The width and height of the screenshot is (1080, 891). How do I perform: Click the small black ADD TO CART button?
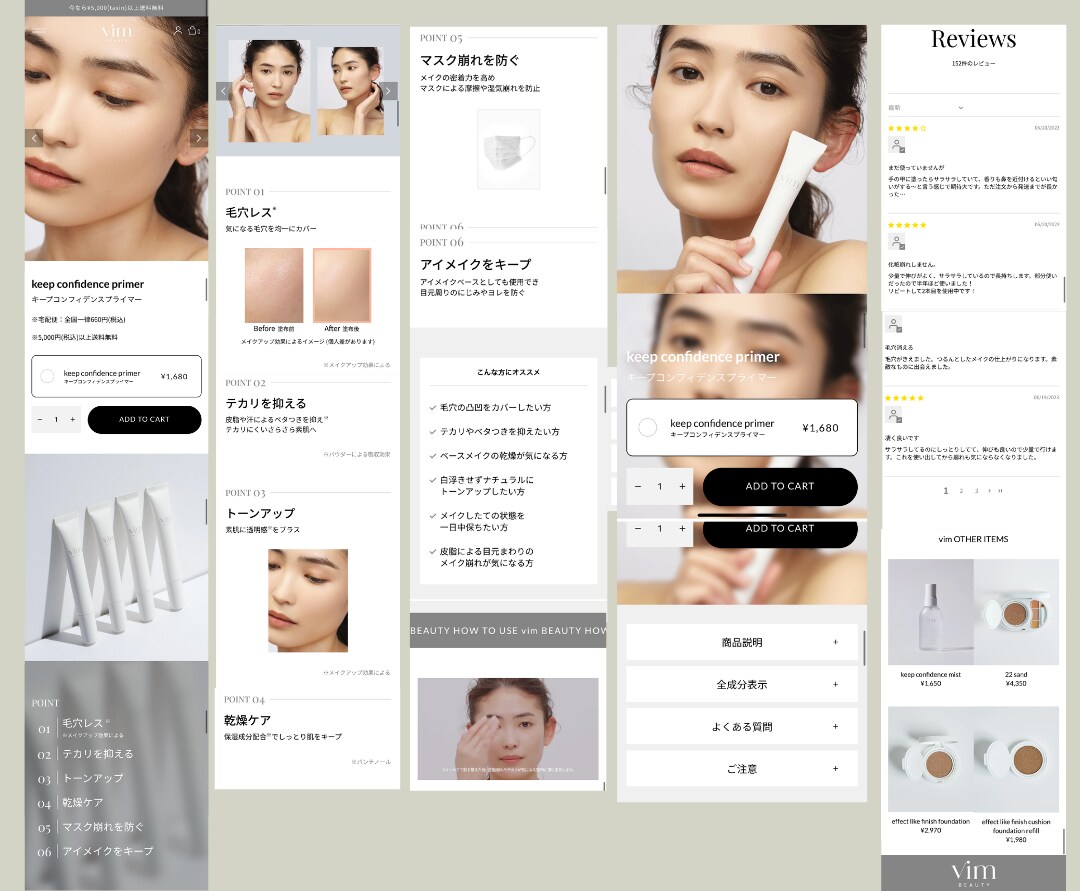pos(145,419)
